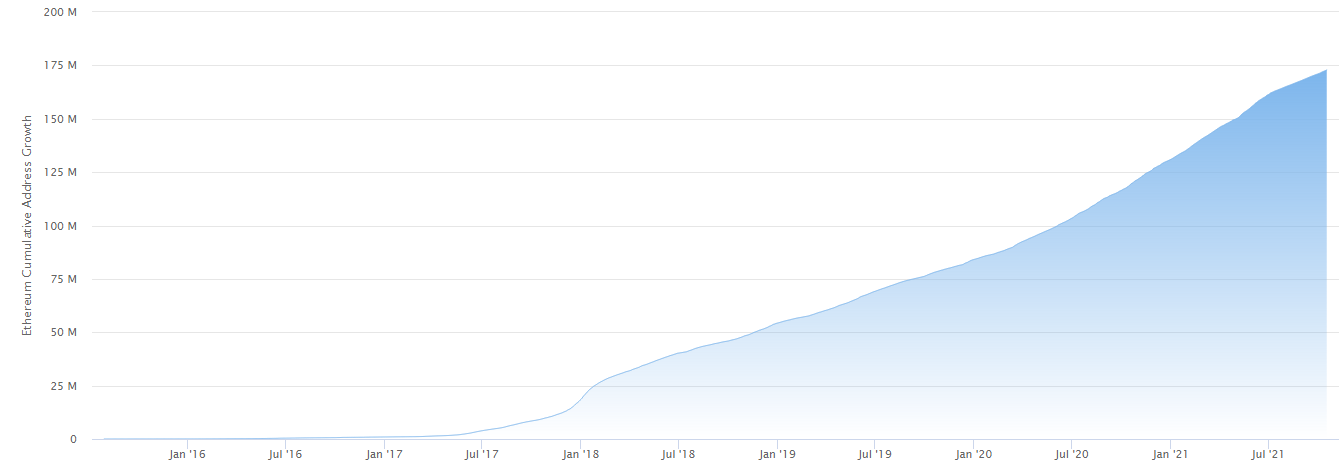
Task: Click the 75 M y-axis label
Action: (x=65, y=279)
